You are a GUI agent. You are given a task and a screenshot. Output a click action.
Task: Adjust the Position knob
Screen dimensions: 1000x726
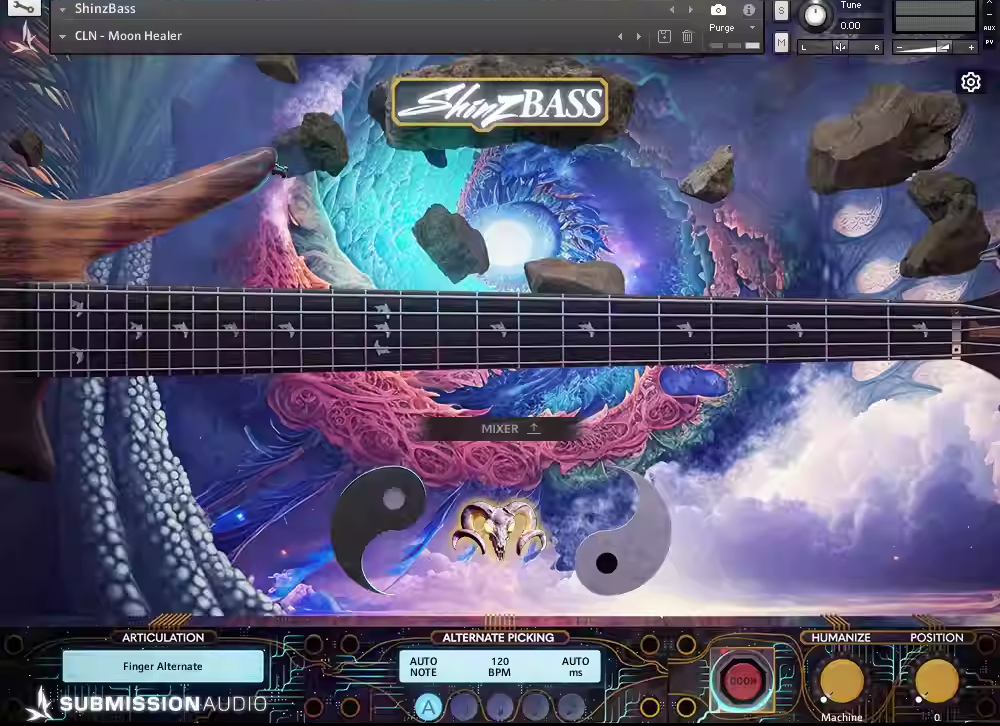click(x=936, y=681)
